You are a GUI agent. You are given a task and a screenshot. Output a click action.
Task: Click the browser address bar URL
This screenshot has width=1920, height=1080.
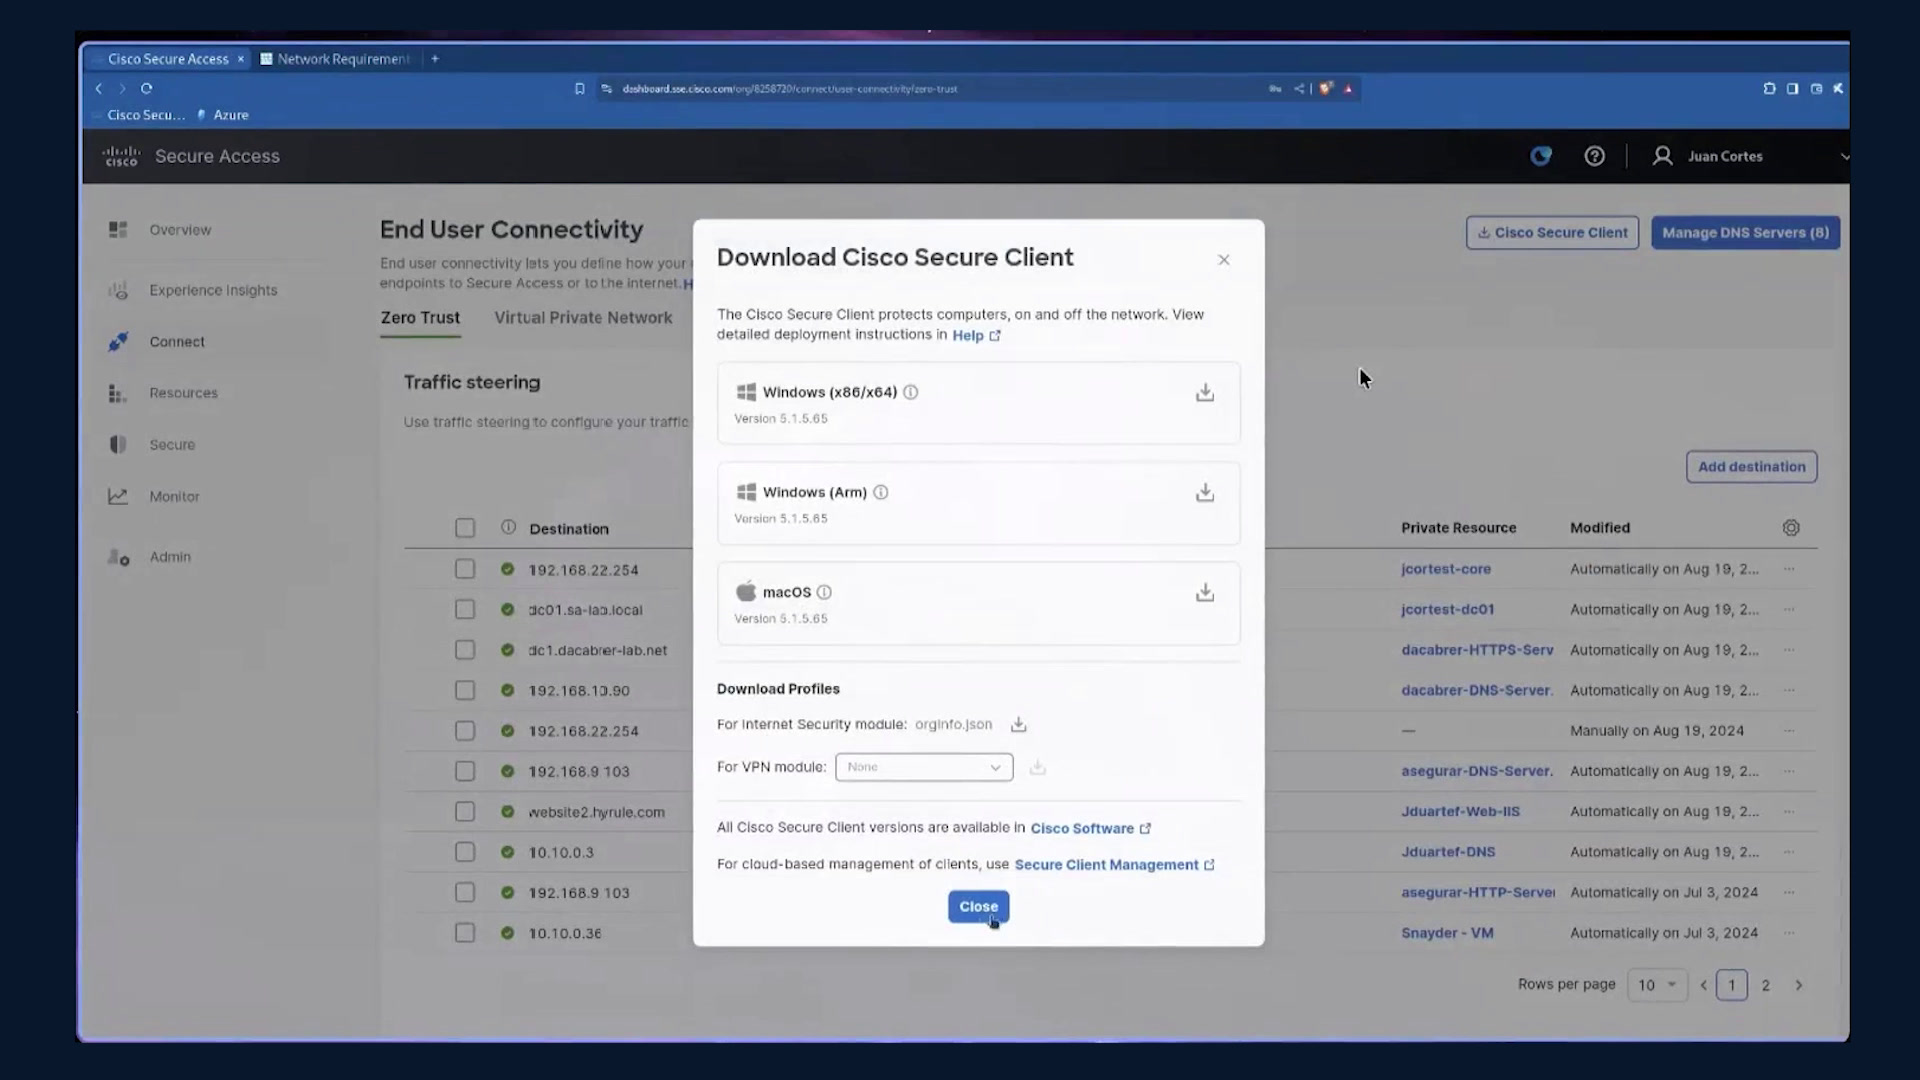point(790,89)
